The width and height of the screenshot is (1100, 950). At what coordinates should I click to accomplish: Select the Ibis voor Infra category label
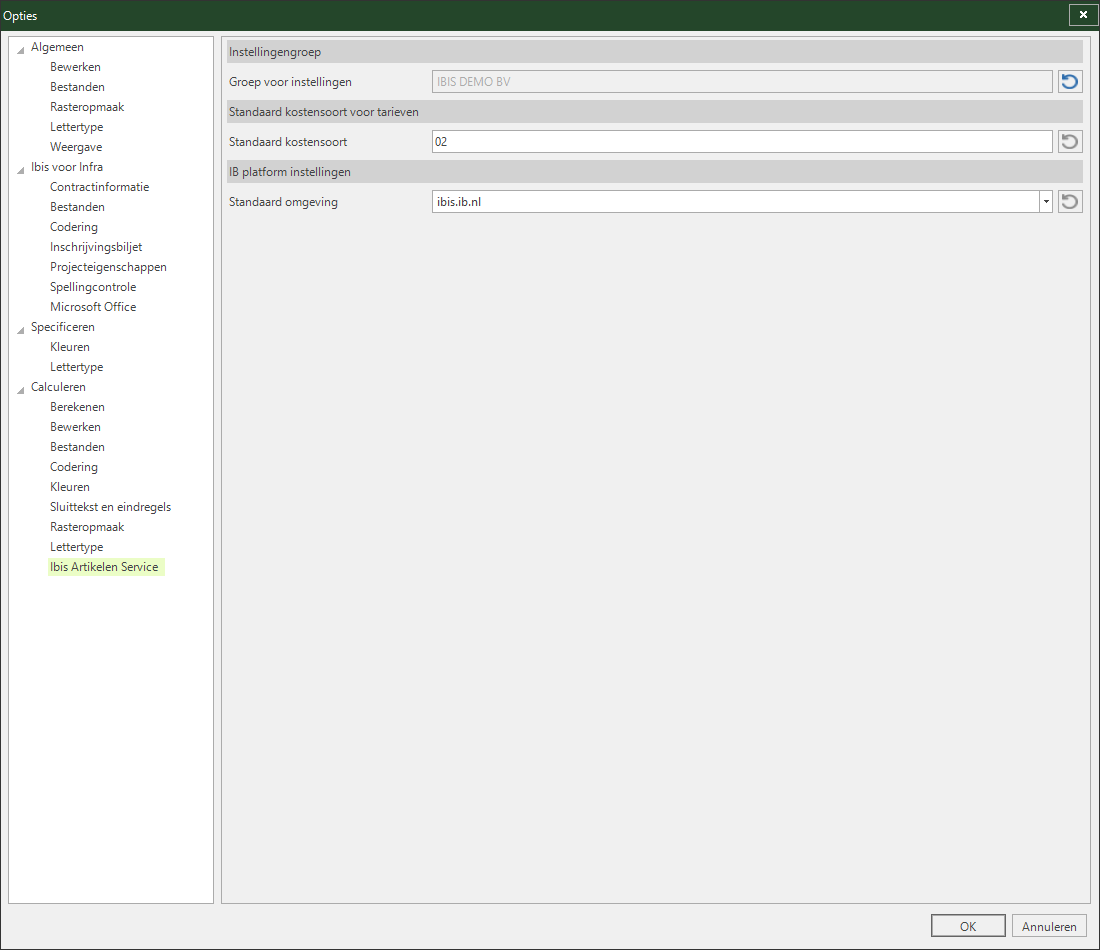[67, 167]
